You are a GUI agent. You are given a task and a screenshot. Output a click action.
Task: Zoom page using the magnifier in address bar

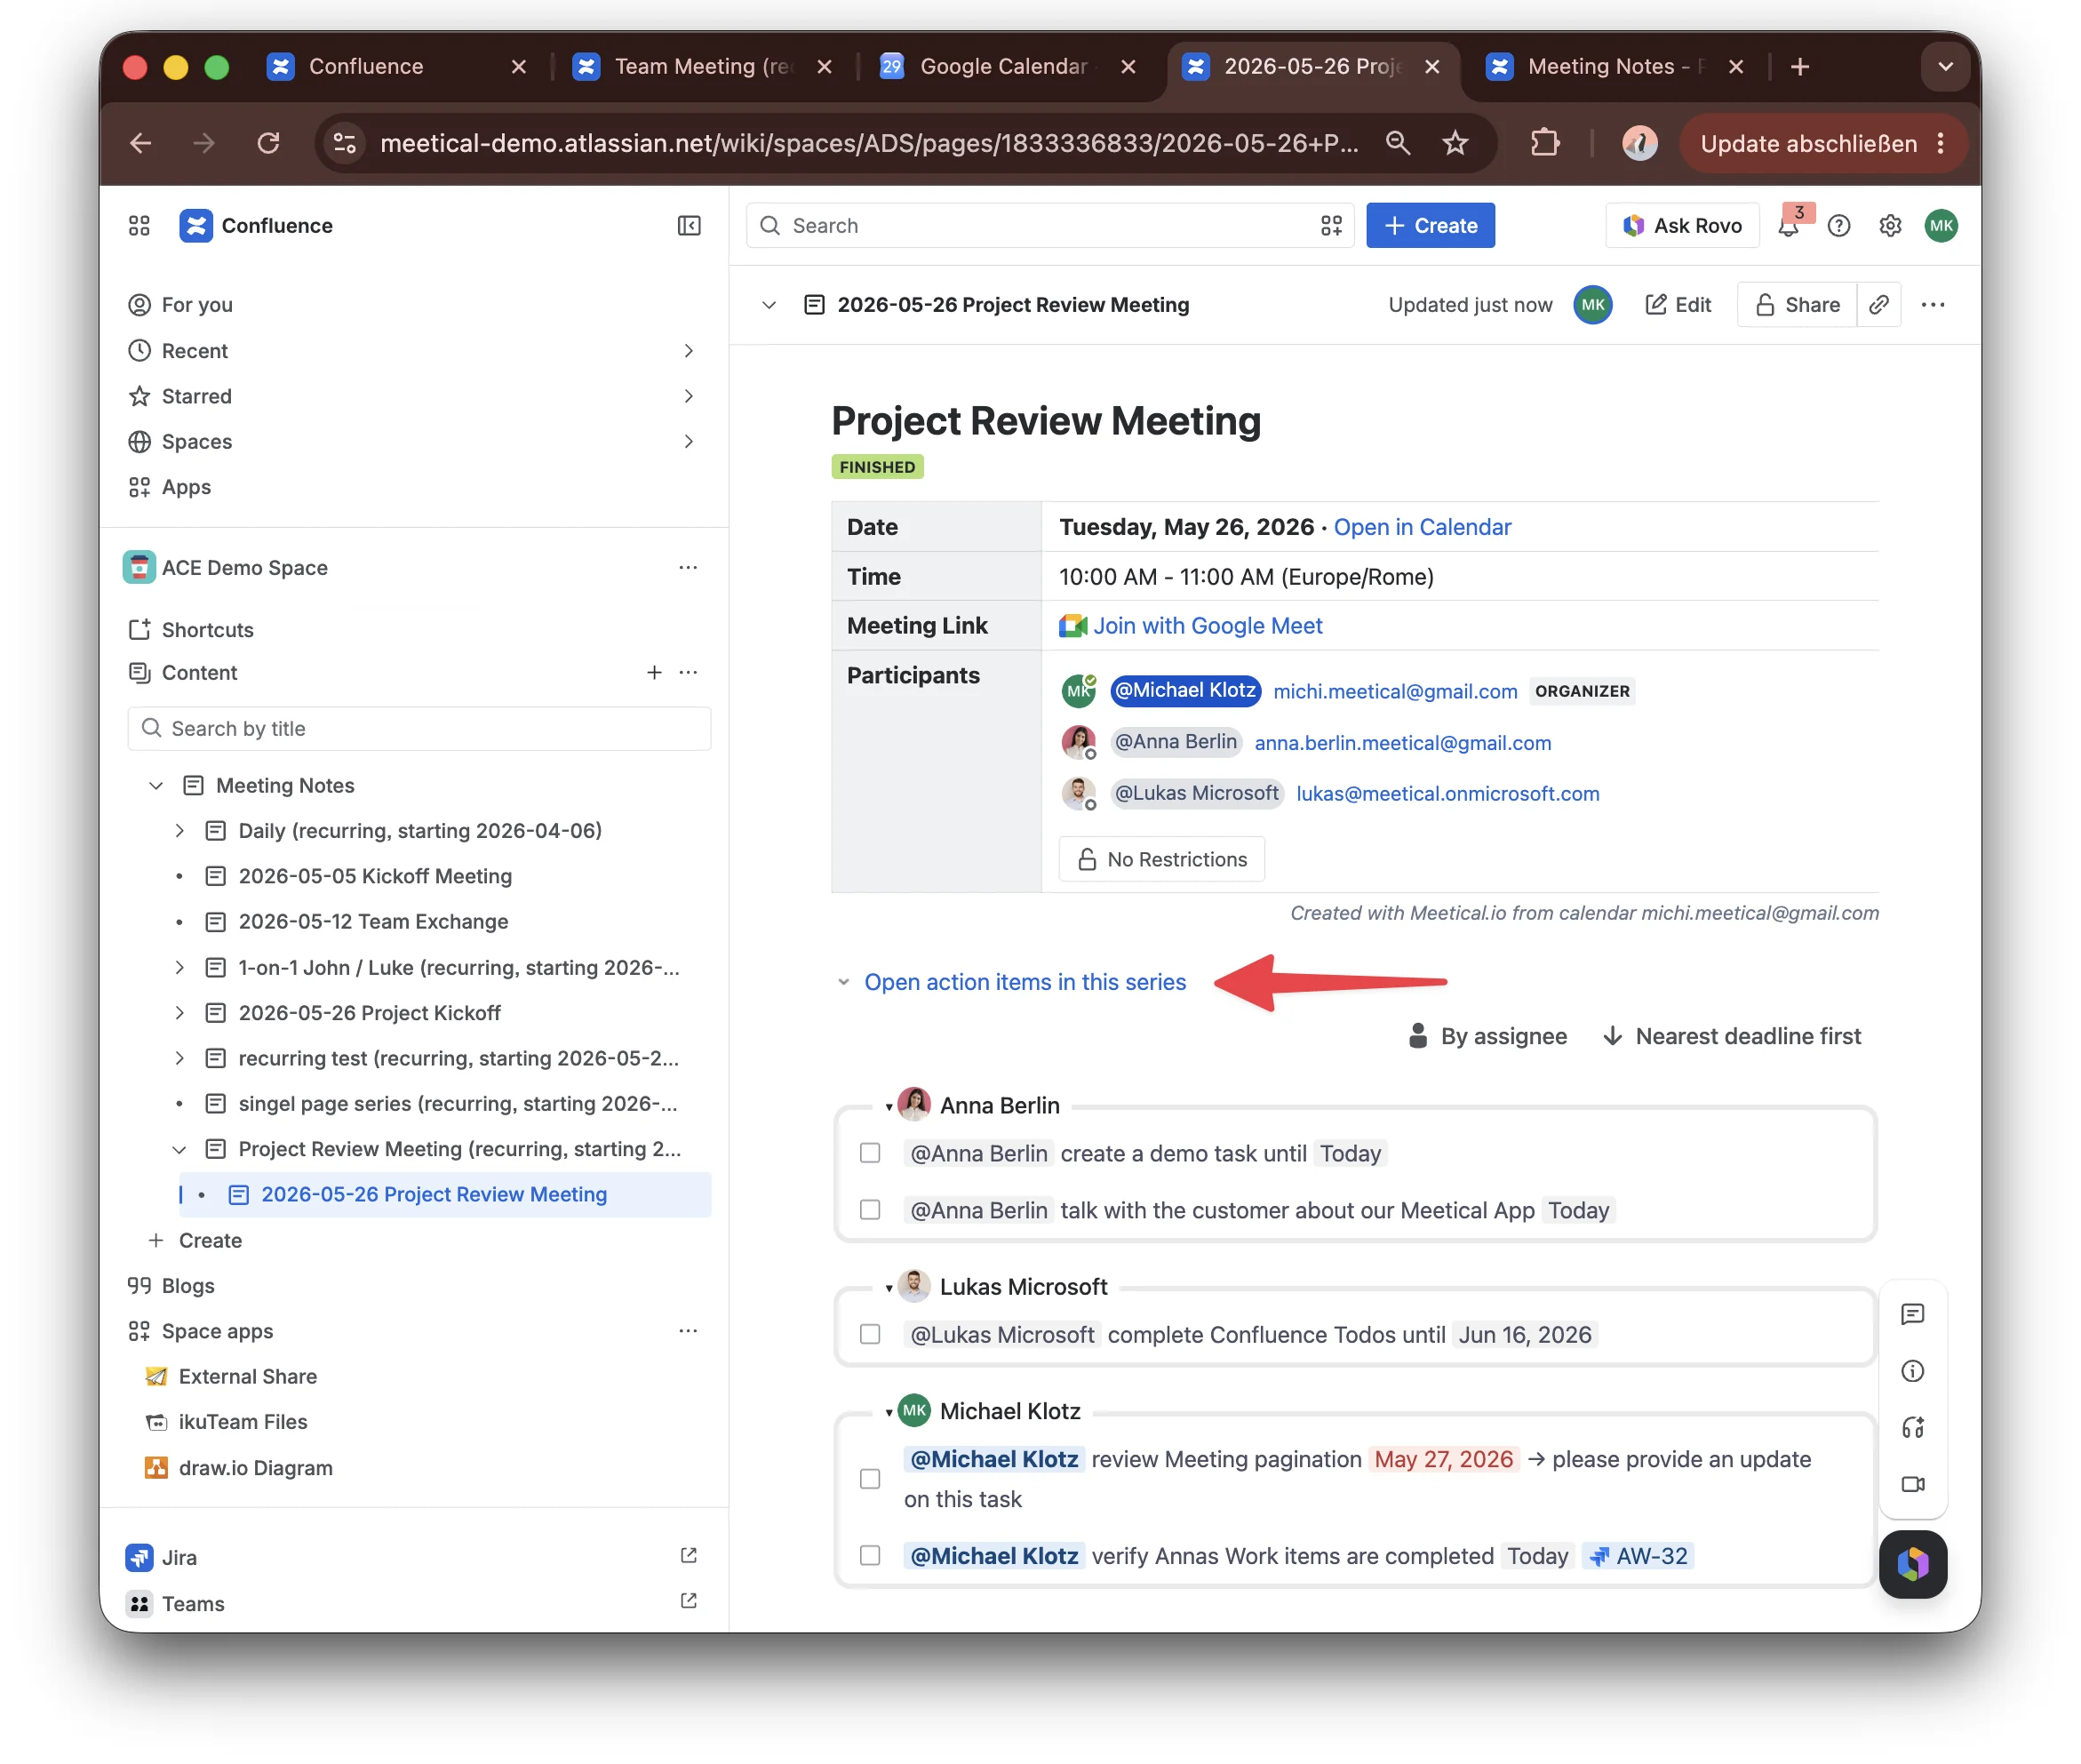pos(1398,143)
